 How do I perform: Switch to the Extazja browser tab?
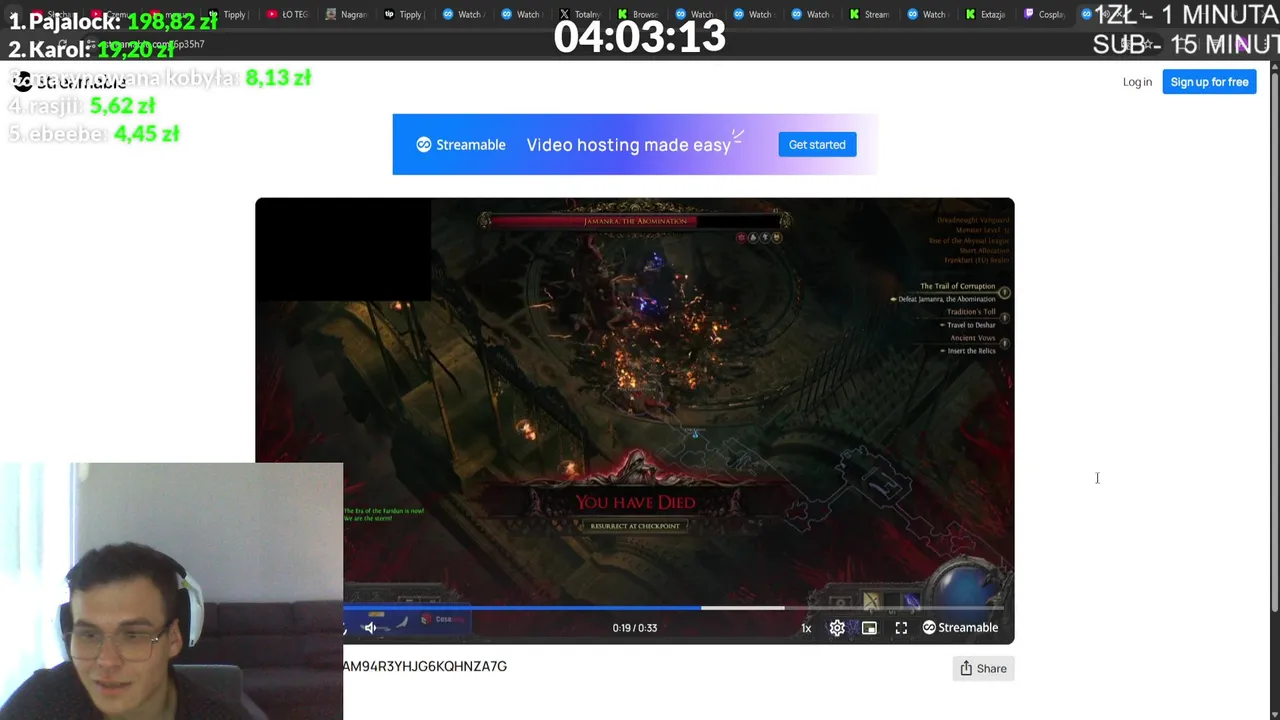tap(985, 14)
